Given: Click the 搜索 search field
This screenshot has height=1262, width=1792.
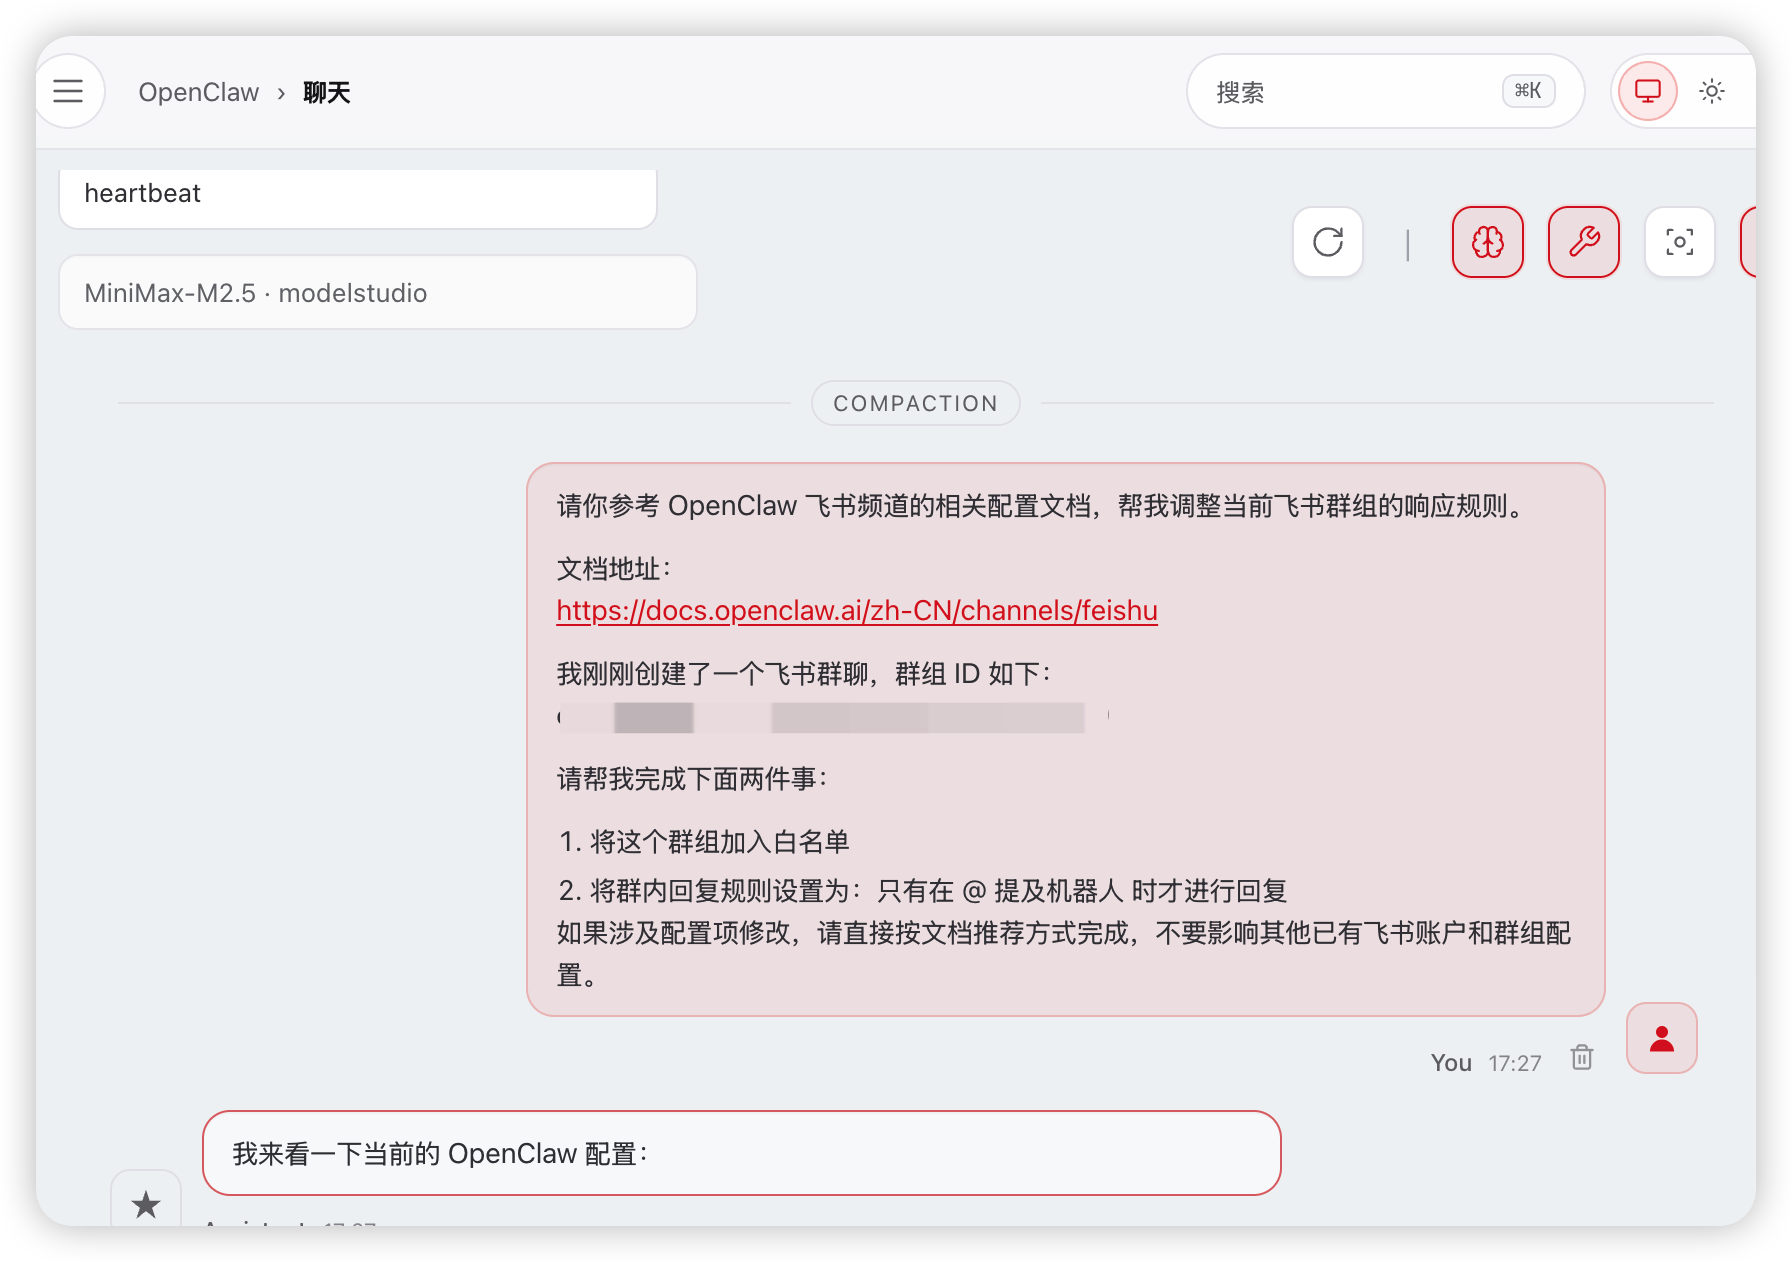Looking at the screenshot, I should [x=1340, y=92].
